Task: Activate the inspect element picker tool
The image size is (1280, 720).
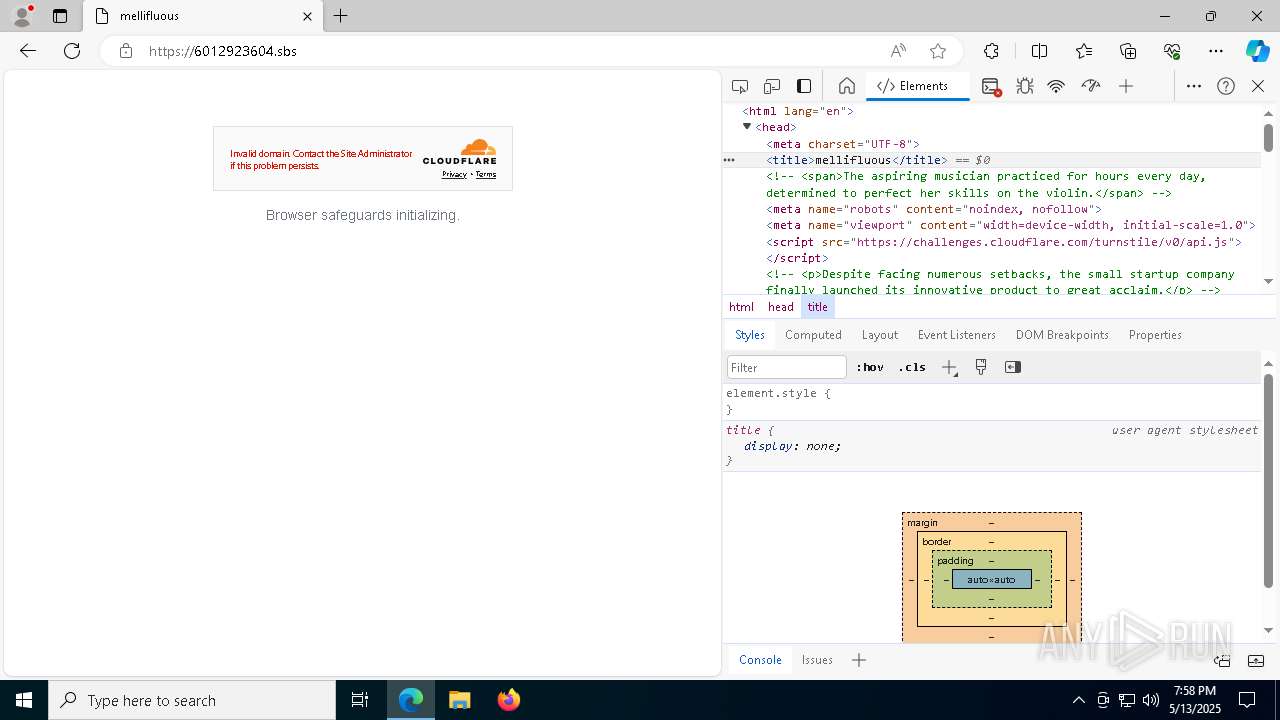Action: [740, 86]
